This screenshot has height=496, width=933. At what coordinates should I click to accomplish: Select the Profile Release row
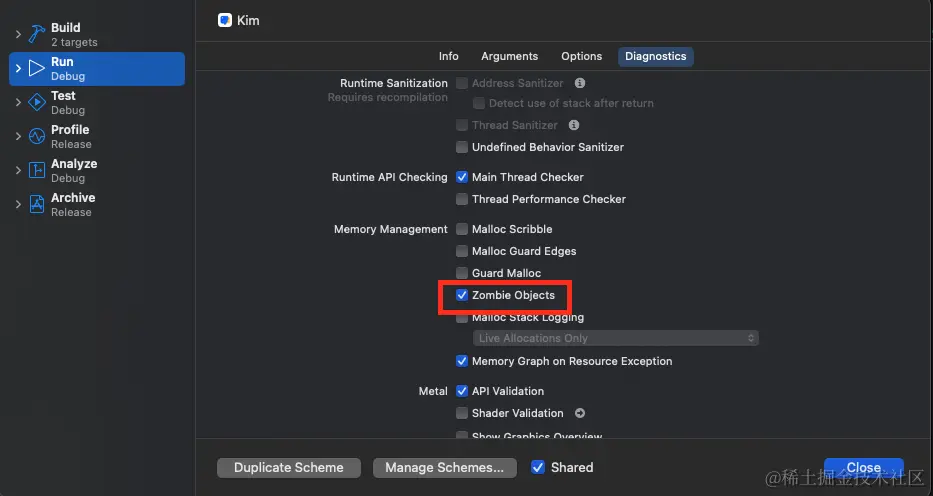tap(97, 136)
